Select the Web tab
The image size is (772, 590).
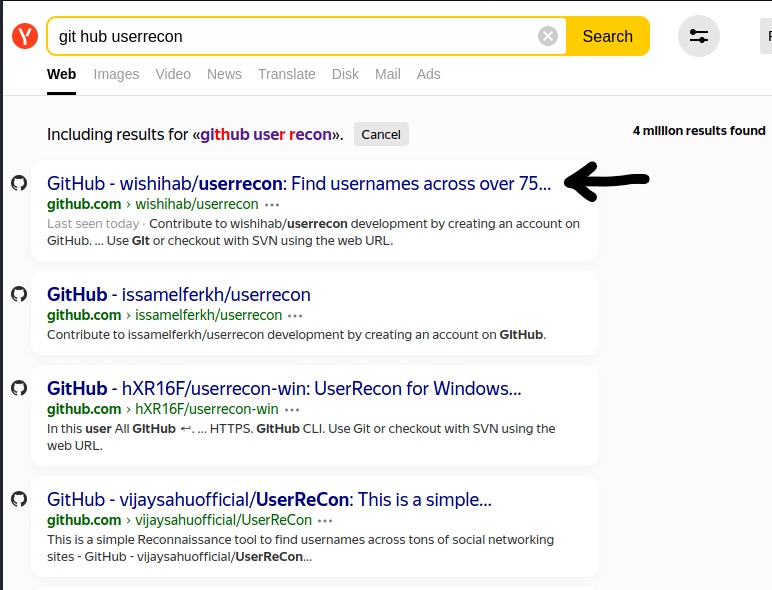(62, 74)
